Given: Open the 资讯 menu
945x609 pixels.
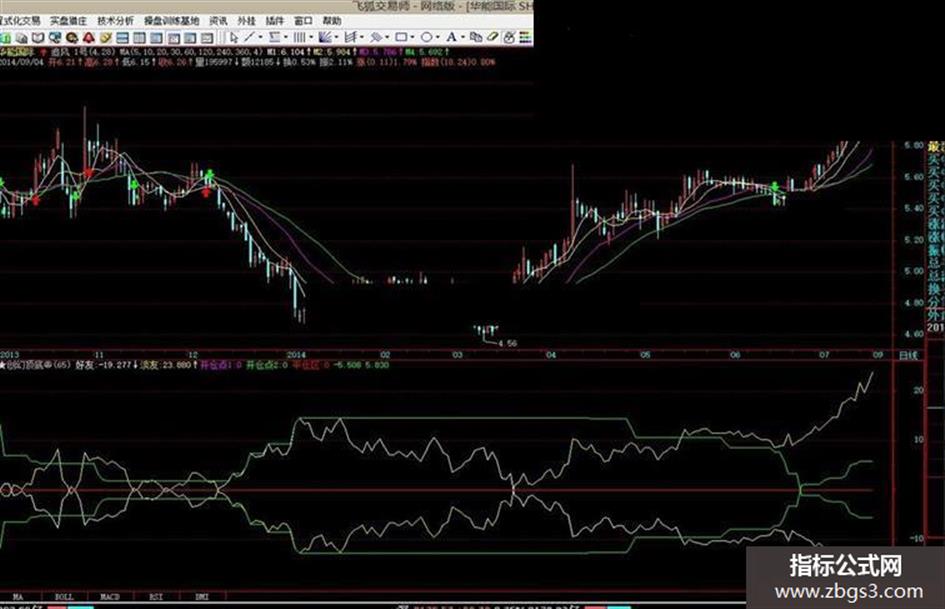Looking at the screenshot, I should click(218, 21).
